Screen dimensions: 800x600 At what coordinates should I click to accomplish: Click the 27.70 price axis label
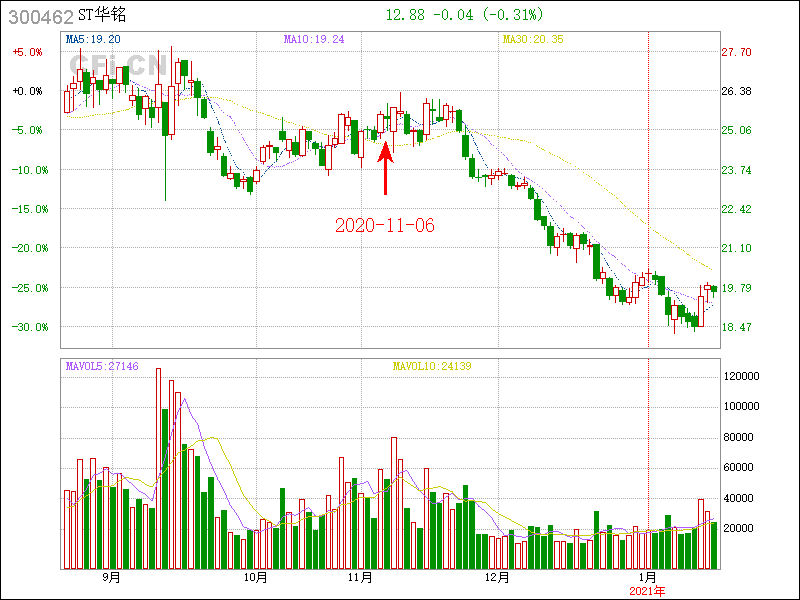tap(736, 52)
